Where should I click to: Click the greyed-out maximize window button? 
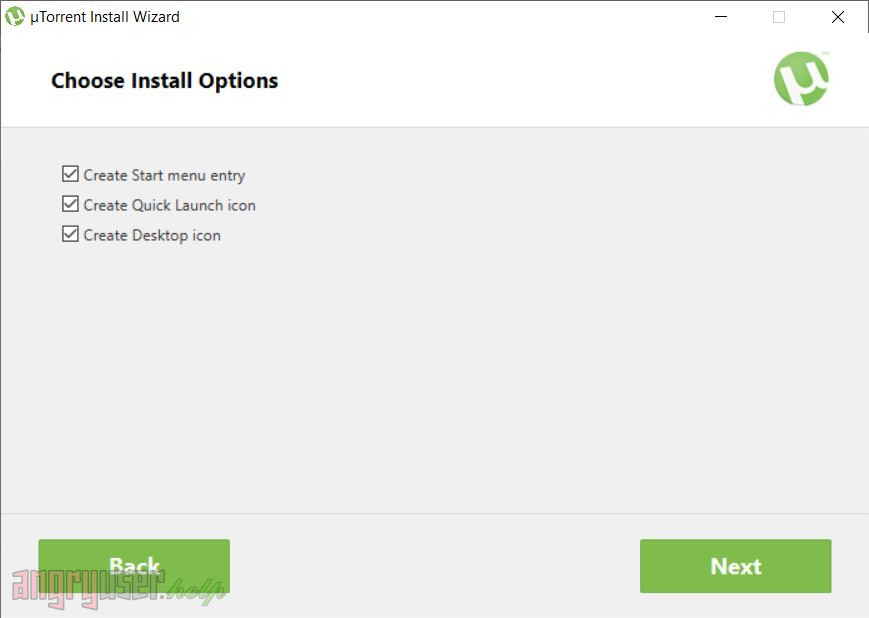click(x=779, y=17)
